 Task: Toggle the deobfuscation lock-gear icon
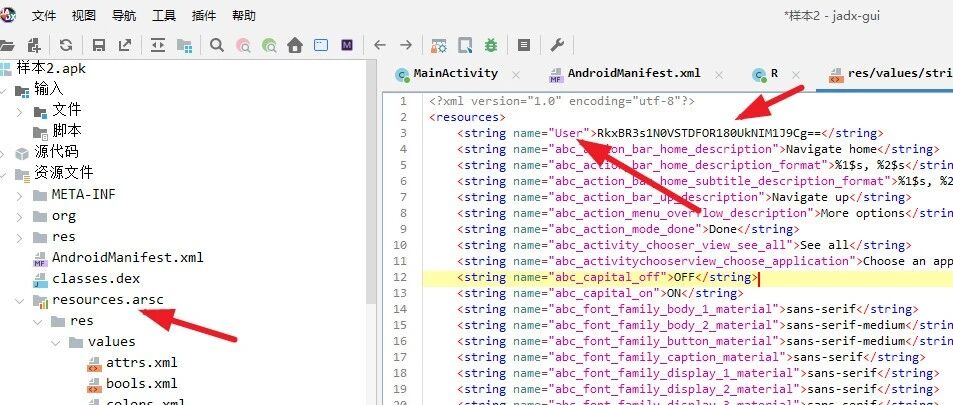point(438,45)
